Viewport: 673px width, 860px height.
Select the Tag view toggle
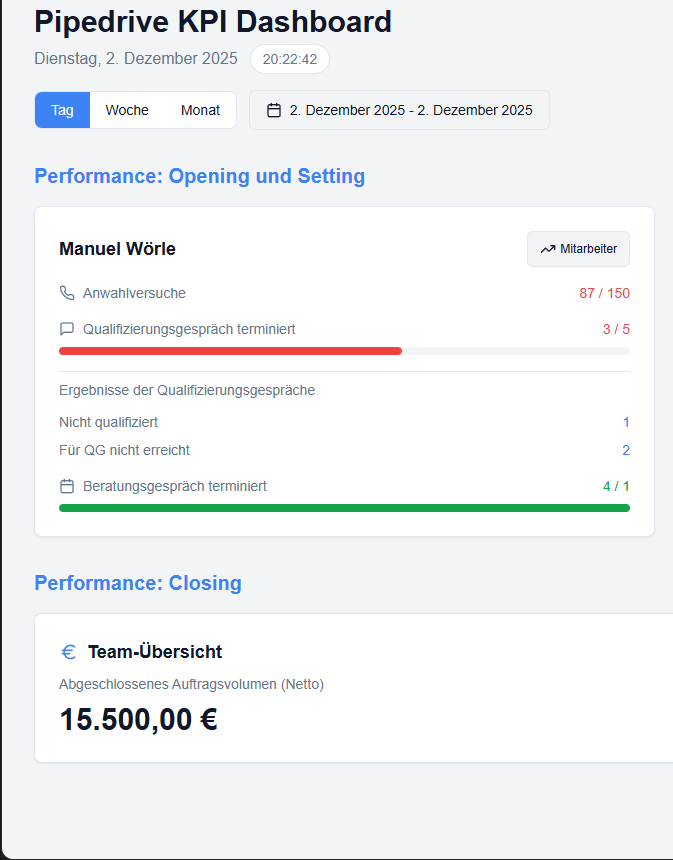[61, 110]
